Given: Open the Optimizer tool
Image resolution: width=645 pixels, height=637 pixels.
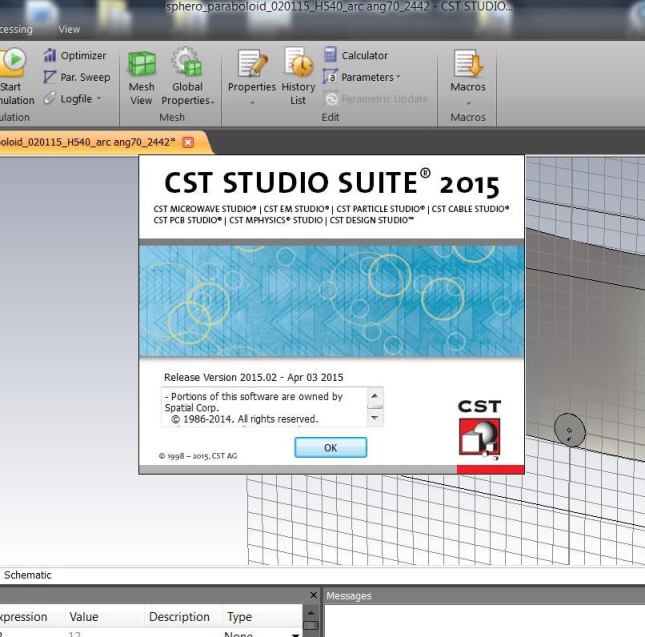Looking at the screenshot, I should coord(75,56).
